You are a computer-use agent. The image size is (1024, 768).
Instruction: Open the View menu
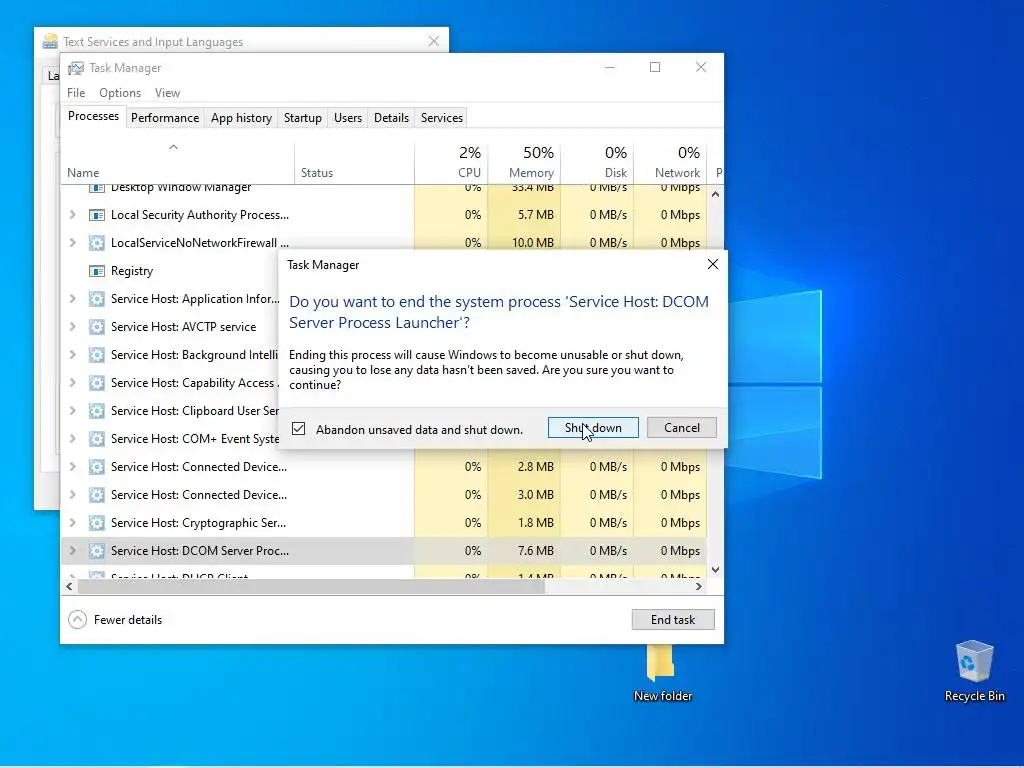[x=167, y=93]
